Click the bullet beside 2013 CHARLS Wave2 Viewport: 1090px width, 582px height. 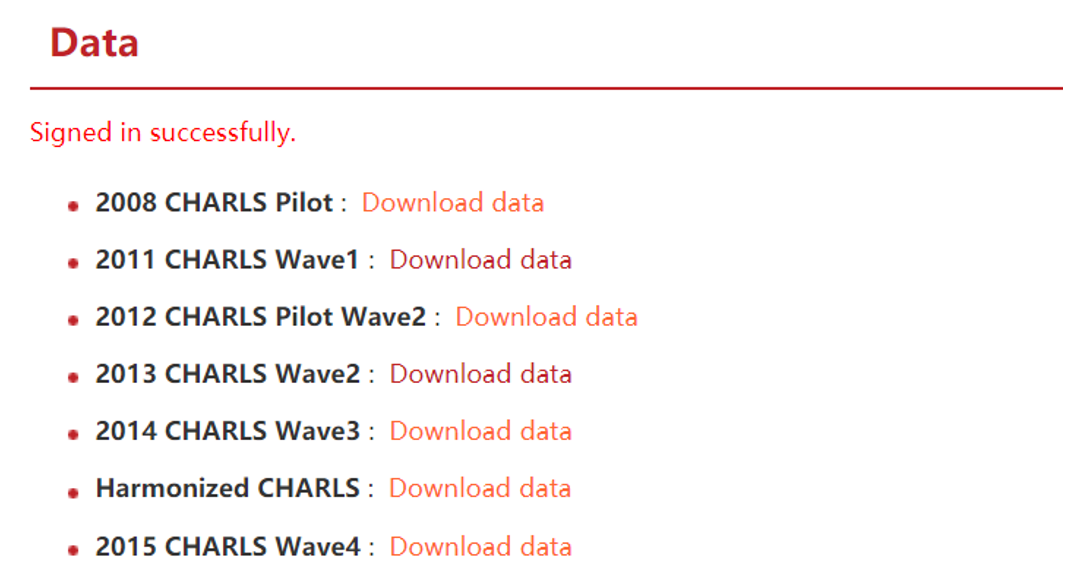pyautogui.click(x=73, y=377)
